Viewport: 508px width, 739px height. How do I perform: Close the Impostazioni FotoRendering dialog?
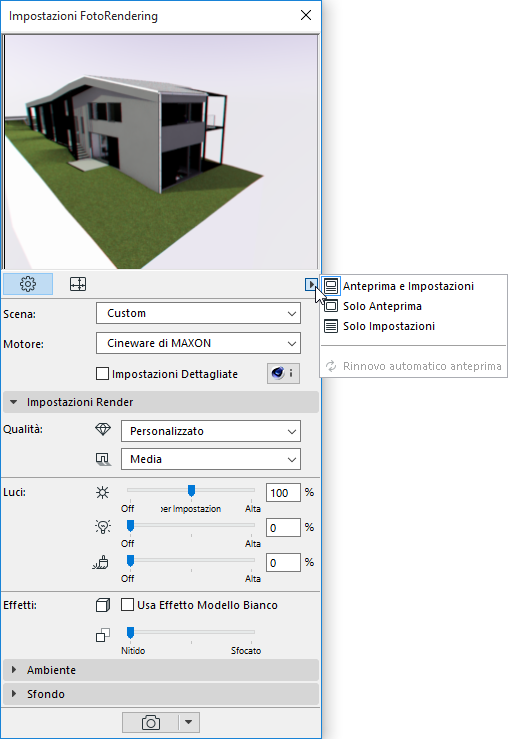(306, 15)
